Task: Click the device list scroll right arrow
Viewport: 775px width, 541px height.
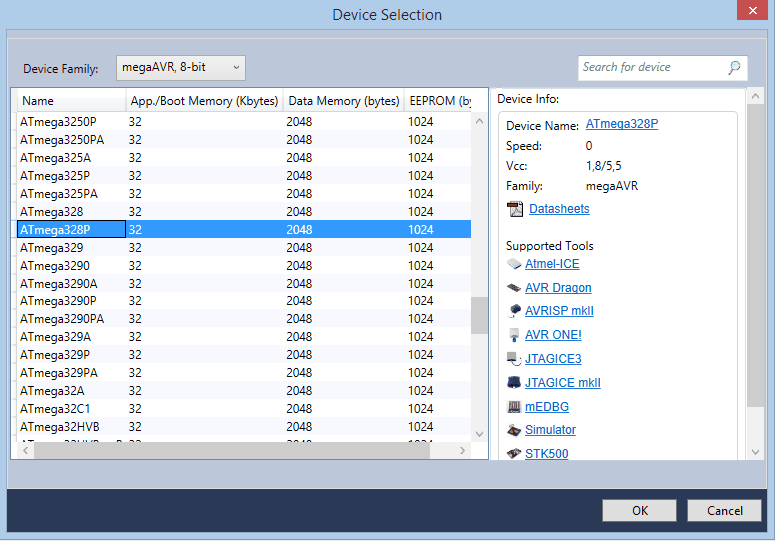Action: (462, 451)
